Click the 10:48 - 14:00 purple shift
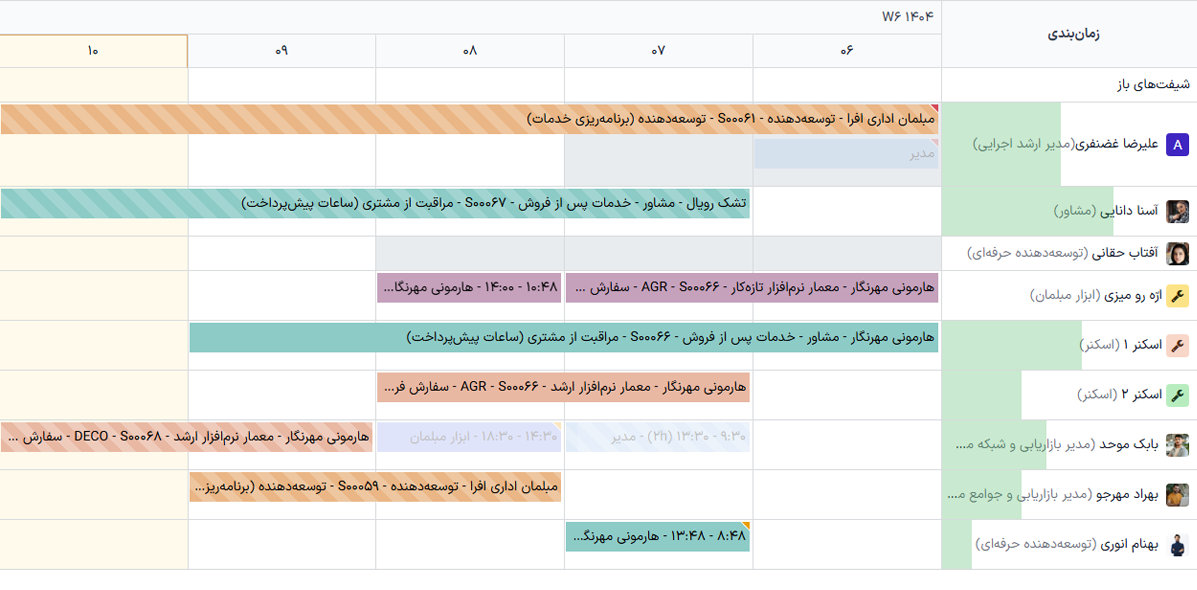The height and width of the screenshot is (590, 1197). click(x=469, y=288)
